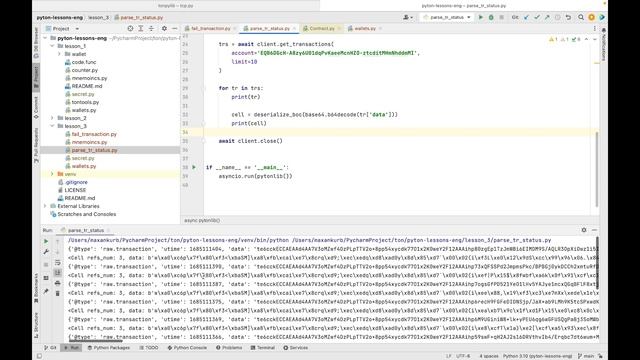Click Python 3.10 interpreter in the status bar
Image resolution: width=640 pixels, height=360 pixels.
tap(537, 356)
